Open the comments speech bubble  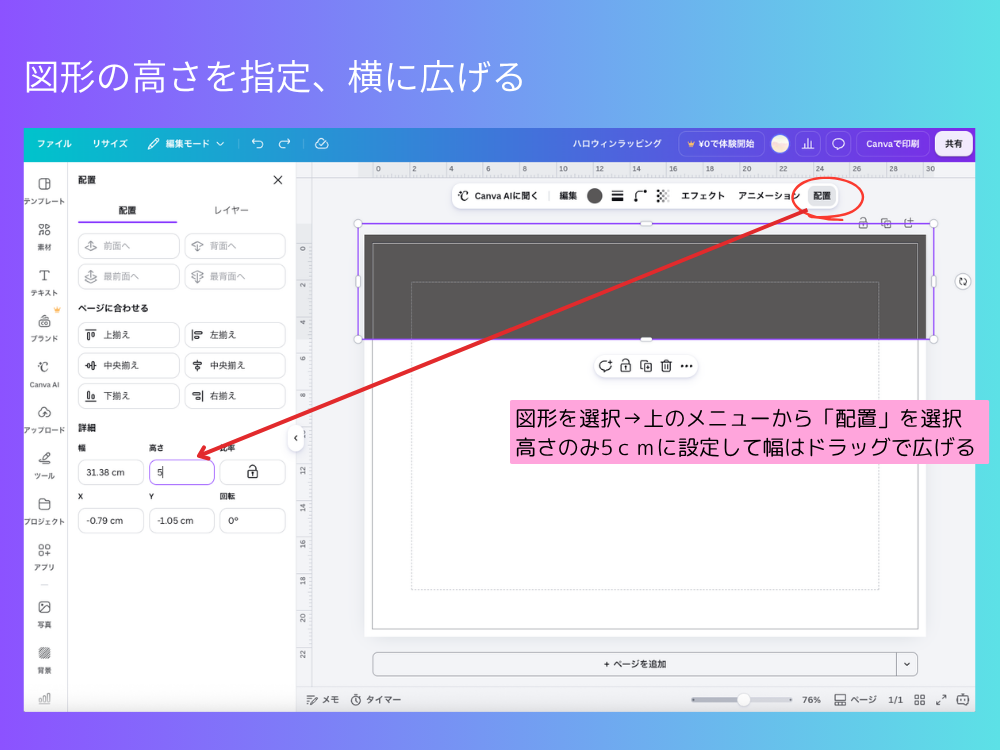point(838,143)
